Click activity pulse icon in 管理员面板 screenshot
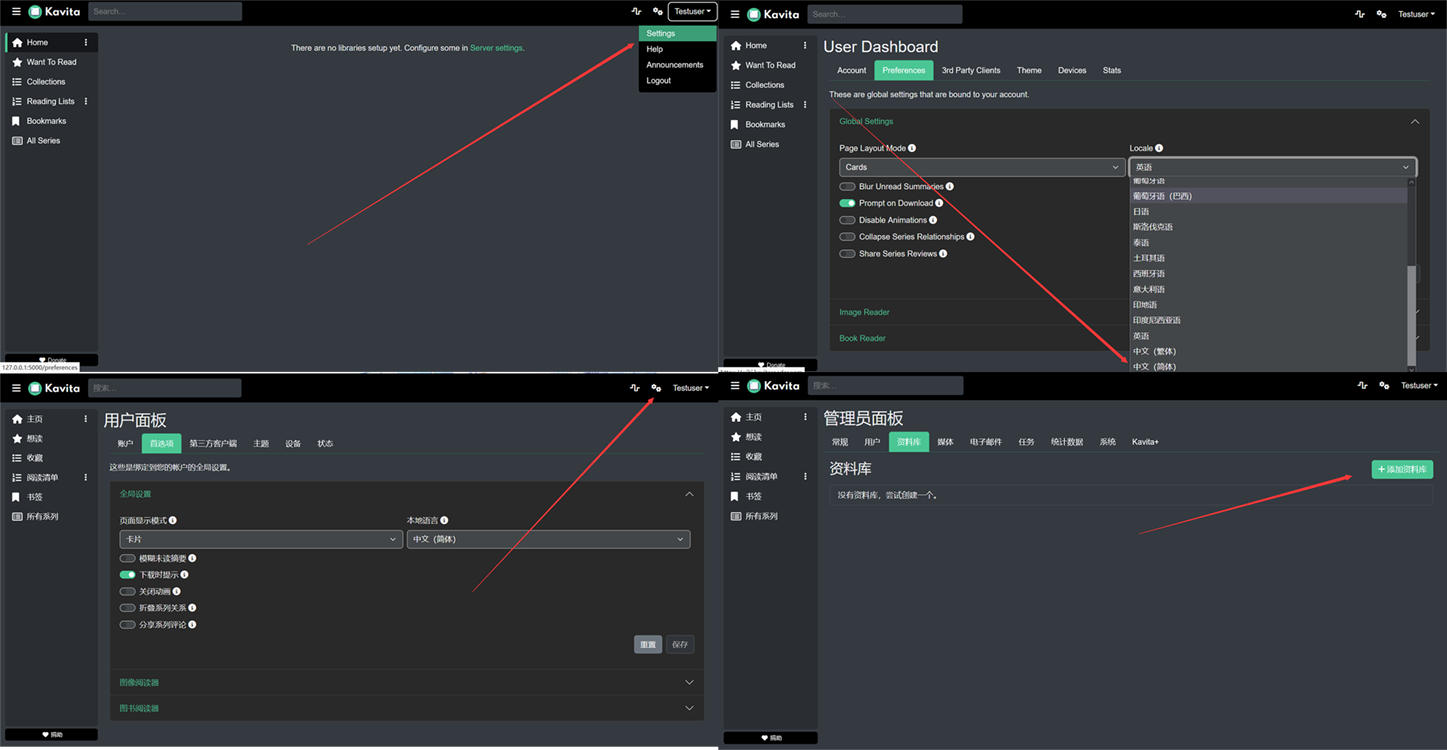This screenshot has height=750, width=1447. [1360, 385]
